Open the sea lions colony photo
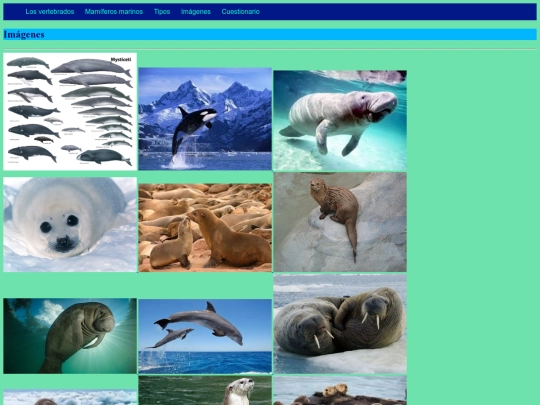540x405 pixels. click(205, 228)
